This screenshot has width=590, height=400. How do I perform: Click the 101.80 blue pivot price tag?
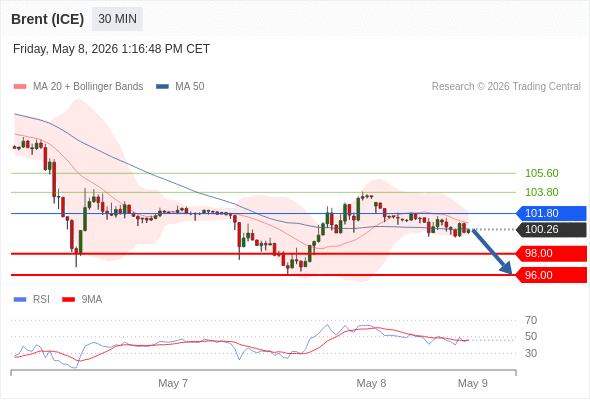pos(552,213)
